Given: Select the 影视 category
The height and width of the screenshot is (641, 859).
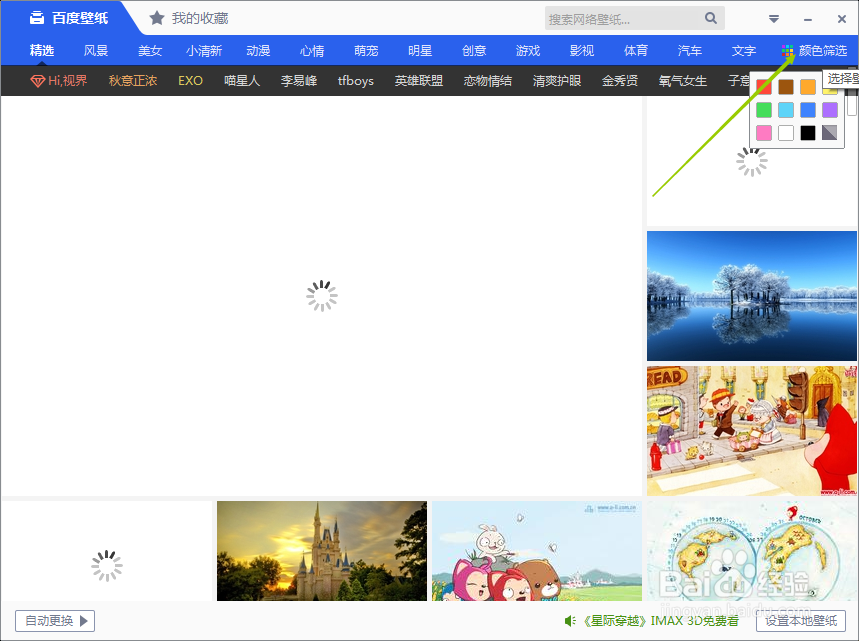Looking at the screenshot, I should (582, 51).
